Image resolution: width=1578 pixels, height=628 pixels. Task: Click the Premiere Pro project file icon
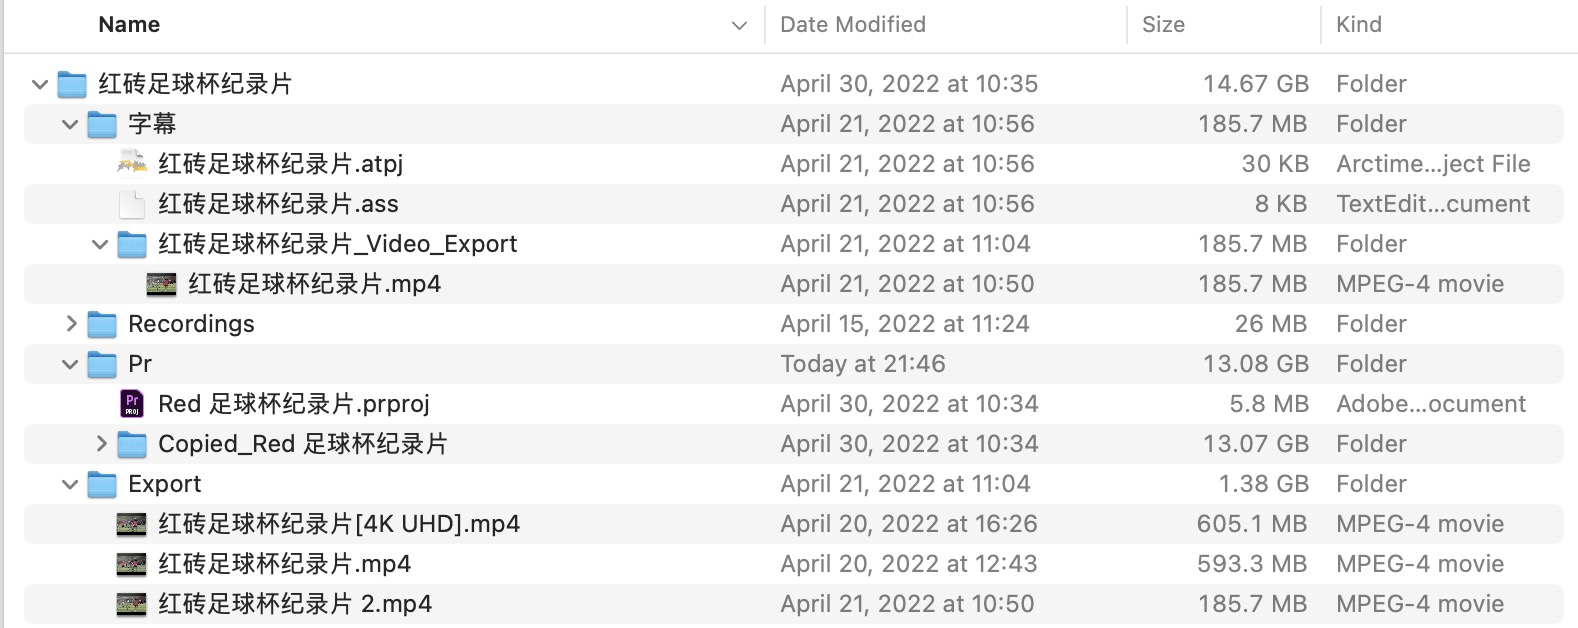click(132, 404)
